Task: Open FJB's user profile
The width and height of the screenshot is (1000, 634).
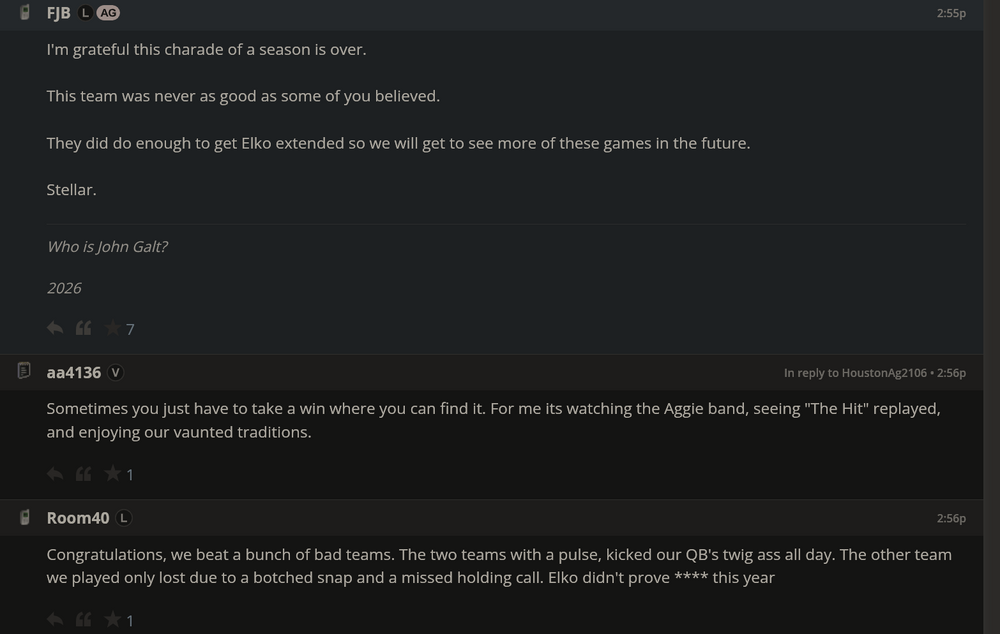Action: [58, 13]
